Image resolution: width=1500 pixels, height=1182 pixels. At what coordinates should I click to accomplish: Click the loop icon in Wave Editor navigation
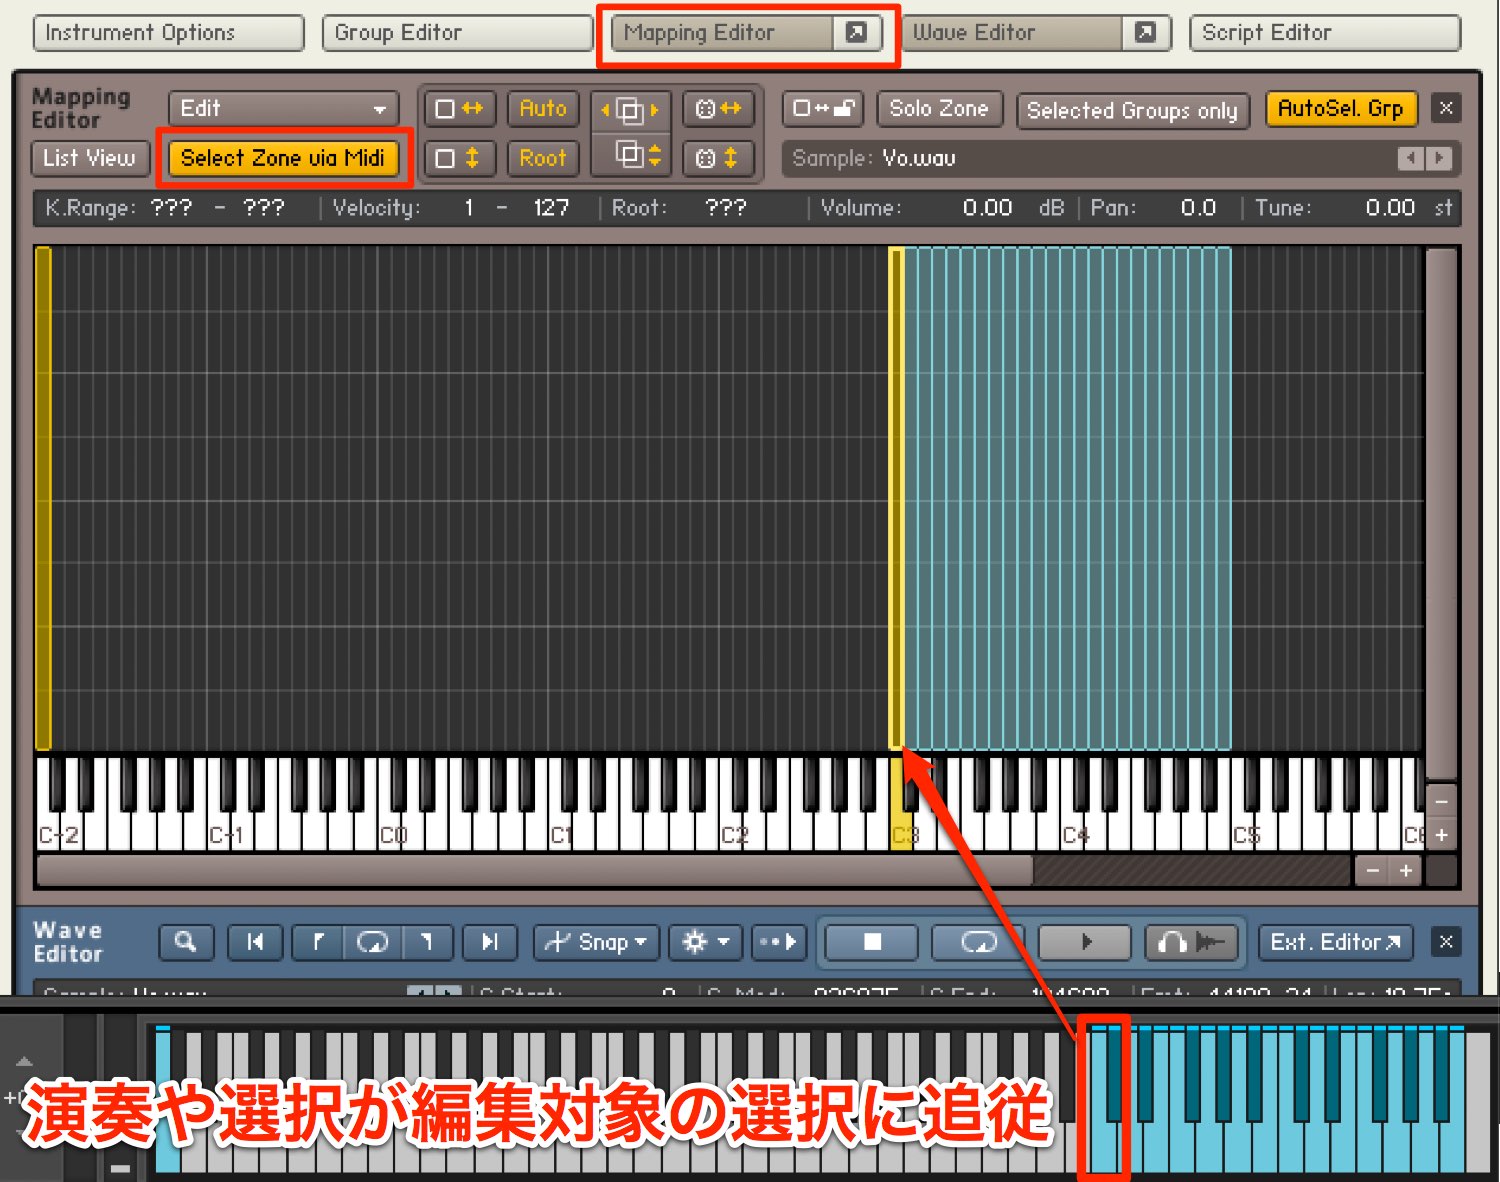[373, 942]
